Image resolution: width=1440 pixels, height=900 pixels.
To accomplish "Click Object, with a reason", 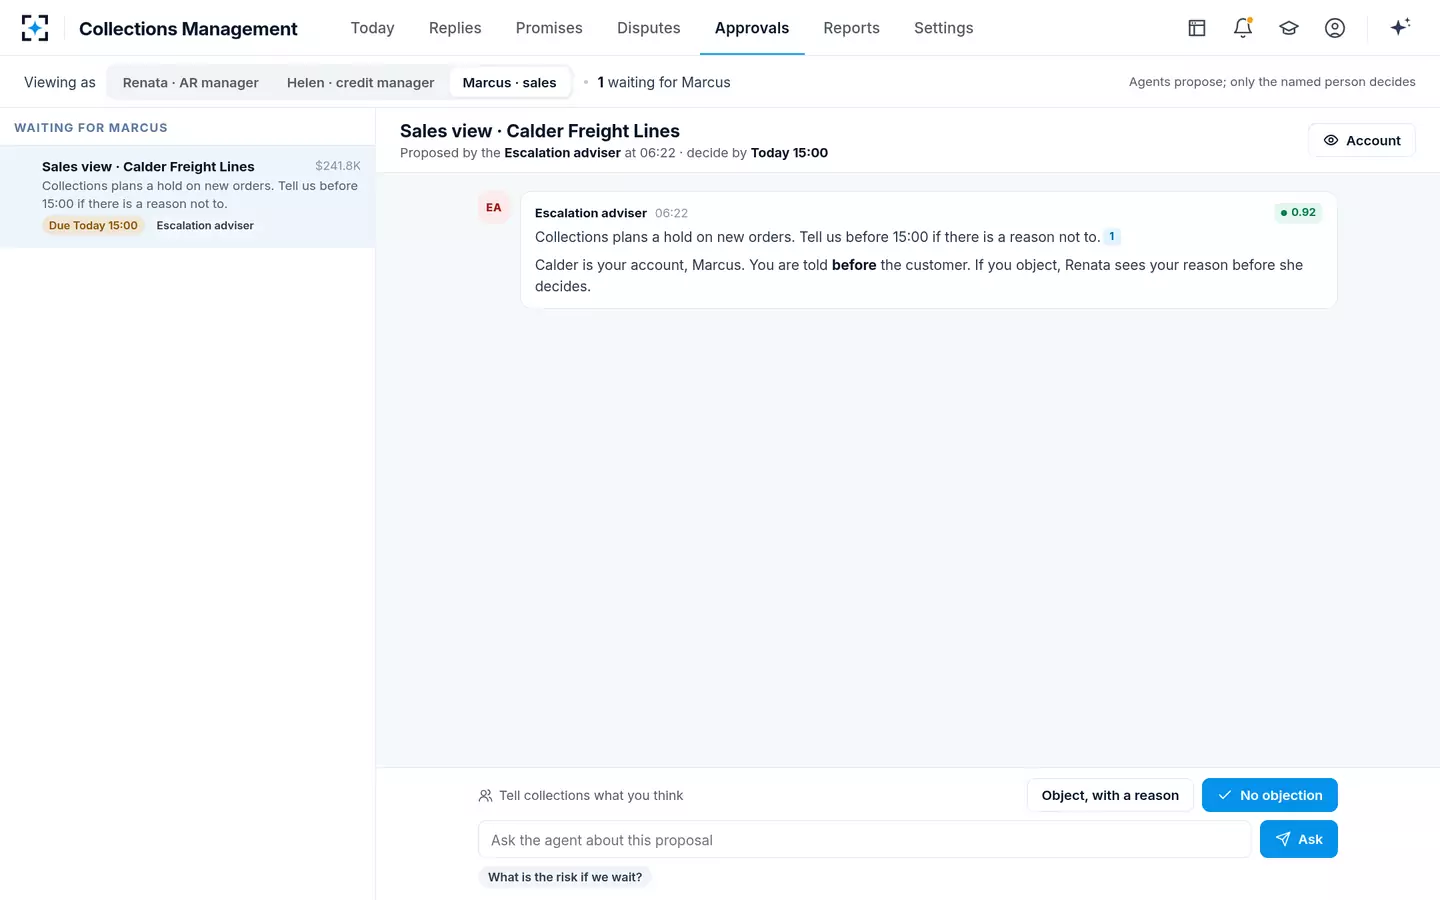I will tap(1110, 796).
